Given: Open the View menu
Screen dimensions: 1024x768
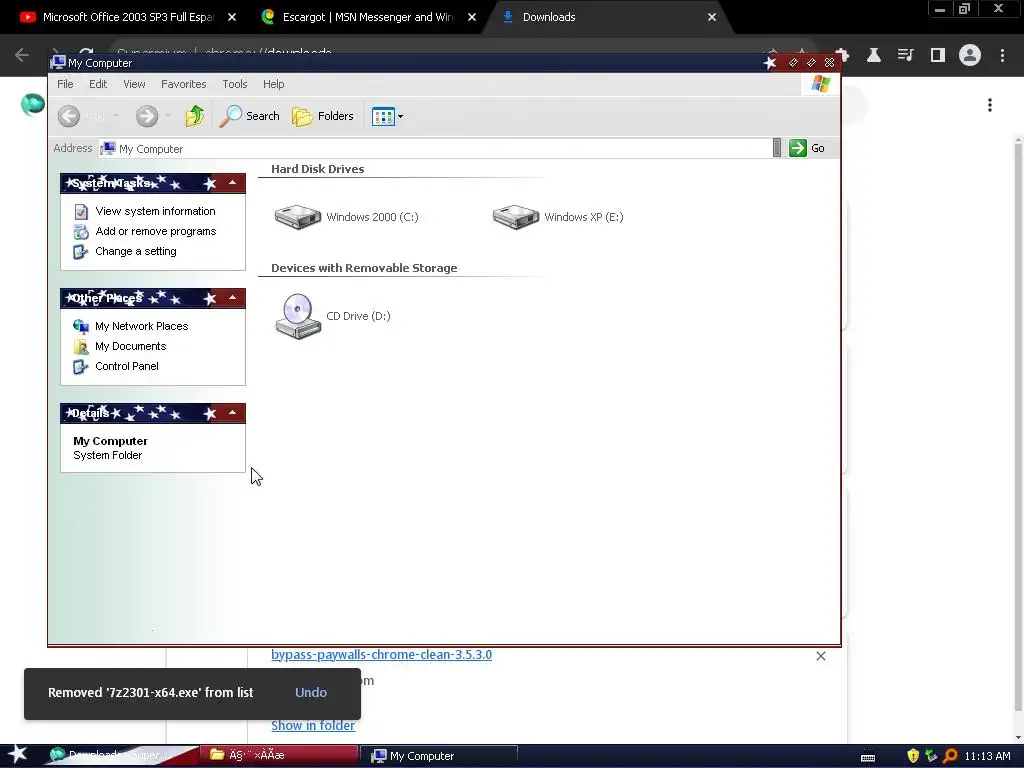Looking at the screenshot, I should click(x=134, y=84).
